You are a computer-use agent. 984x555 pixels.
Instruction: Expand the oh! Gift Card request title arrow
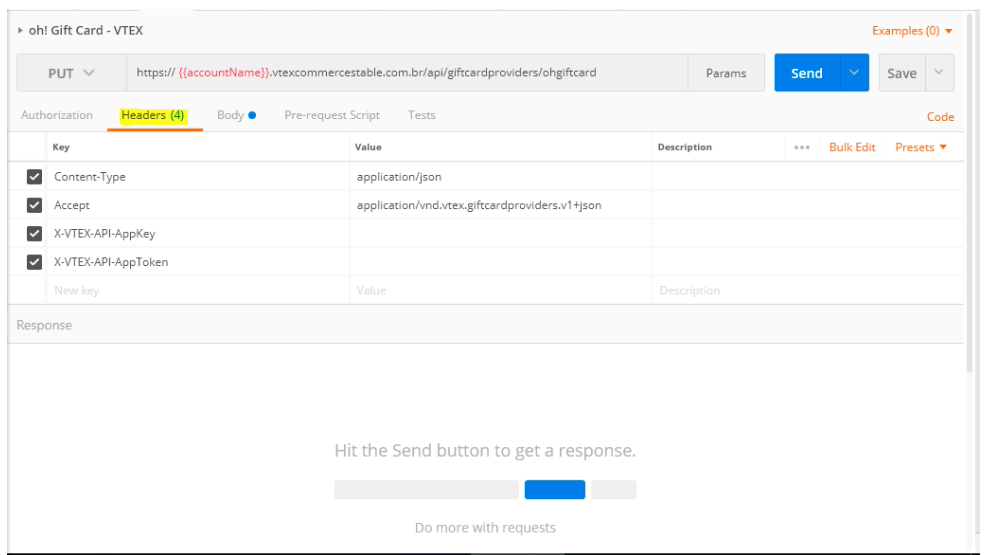click(21, 31)
